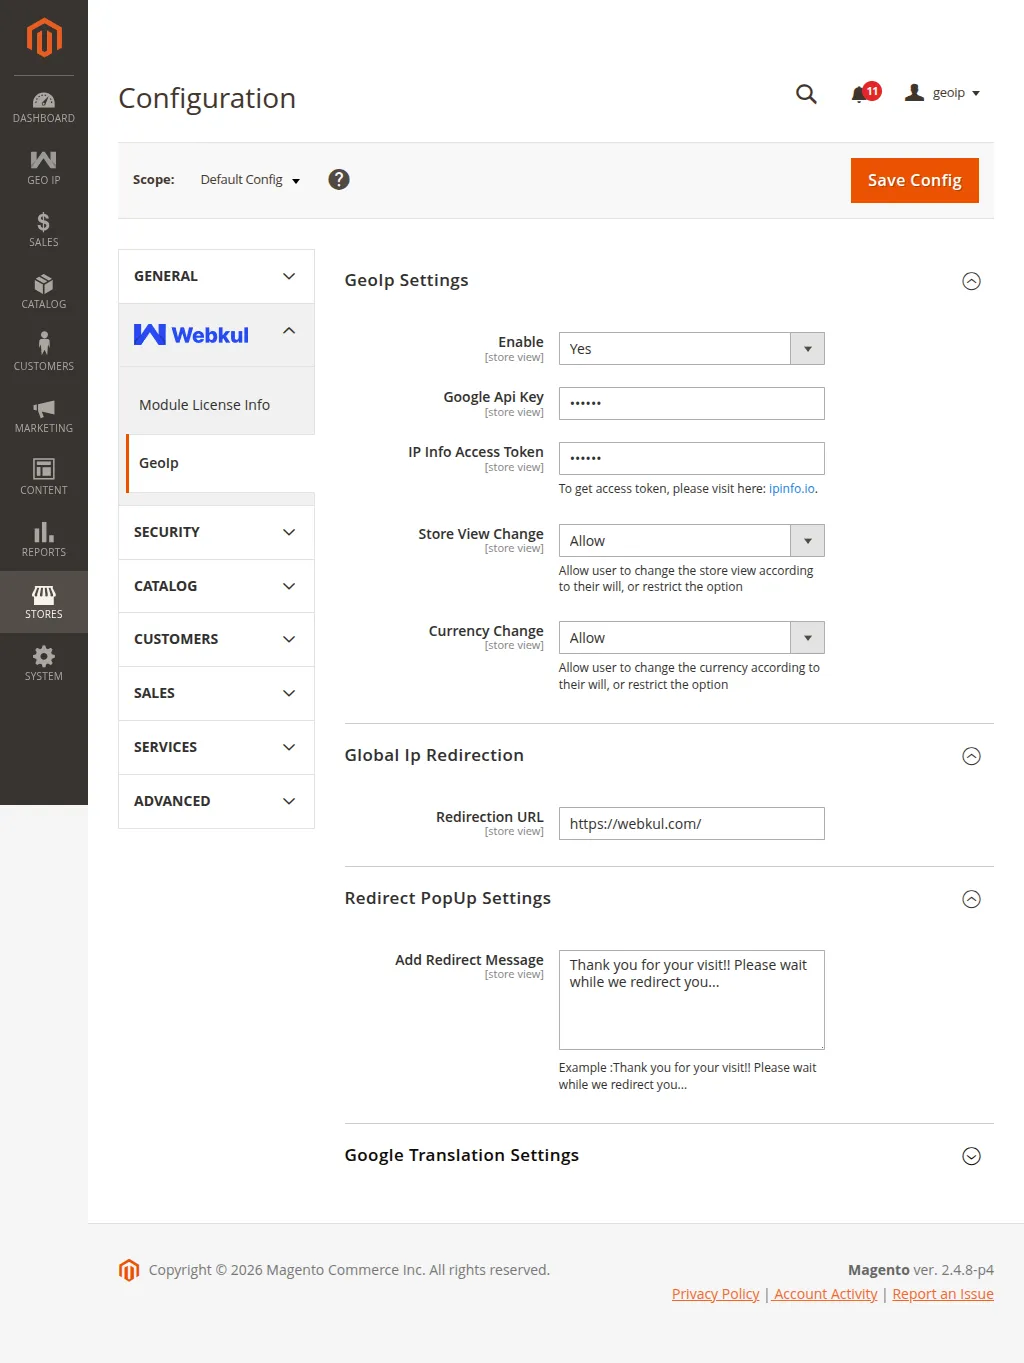Open the Enable Yes dropdown

(x=691, y=349)
